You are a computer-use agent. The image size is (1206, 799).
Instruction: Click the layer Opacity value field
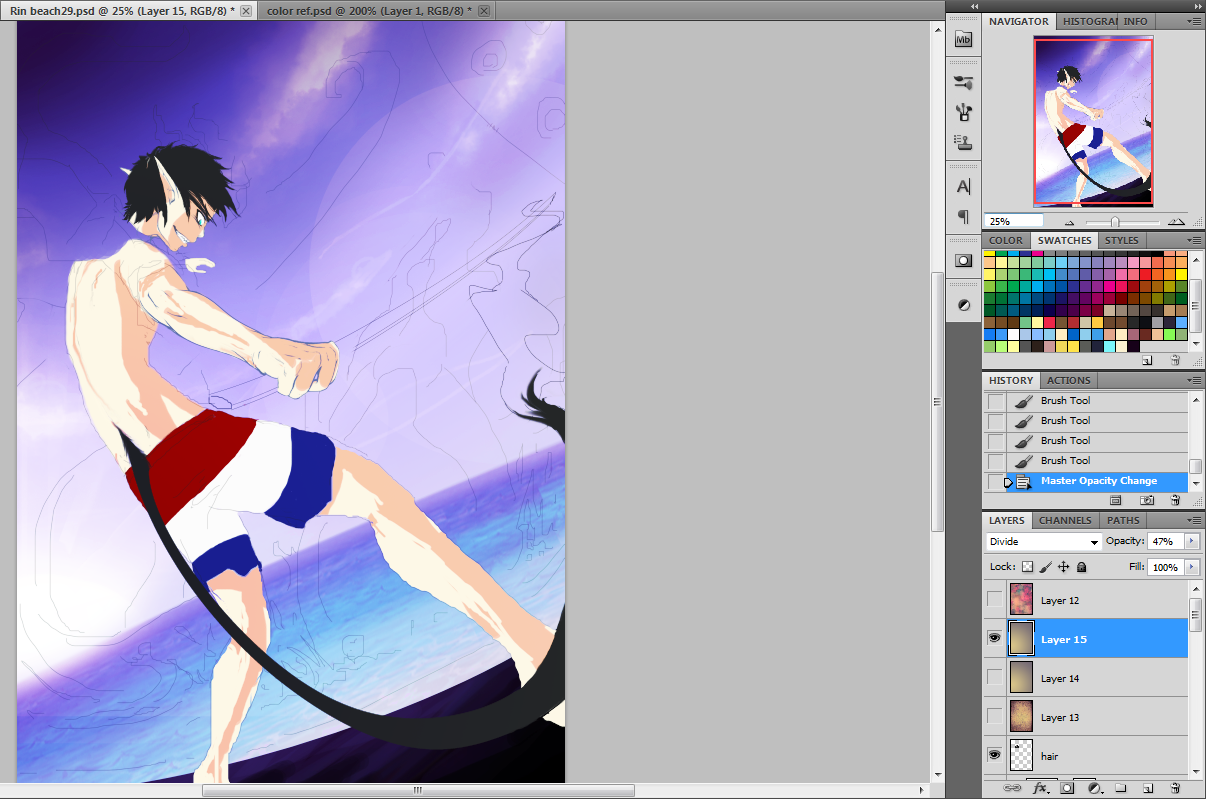pyautogui.click(x=1165, y=541)
